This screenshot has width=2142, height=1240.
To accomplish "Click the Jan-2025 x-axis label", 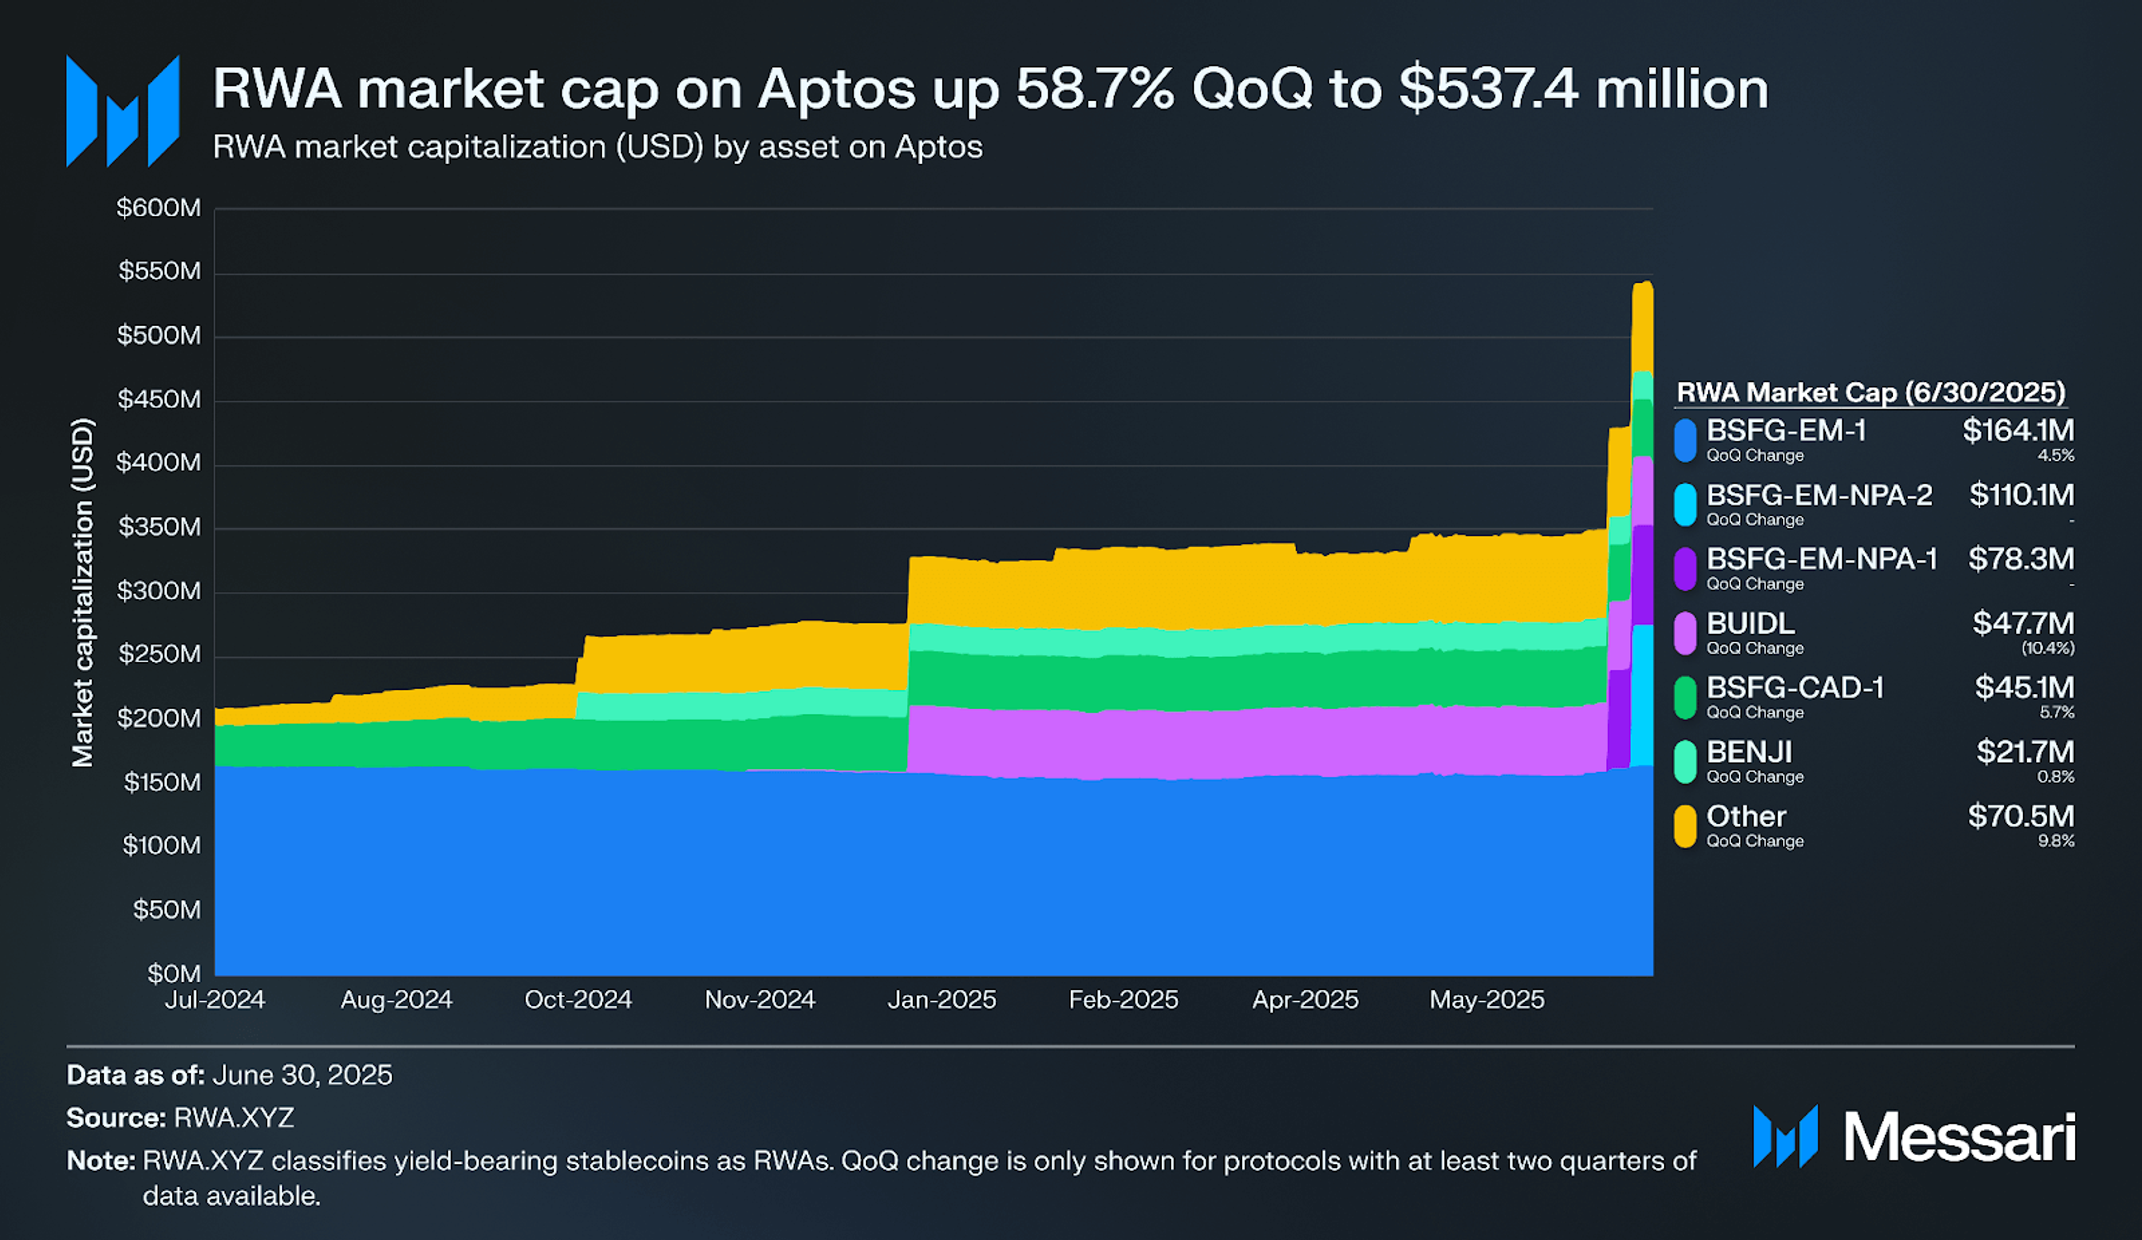I will coord(942,999).
